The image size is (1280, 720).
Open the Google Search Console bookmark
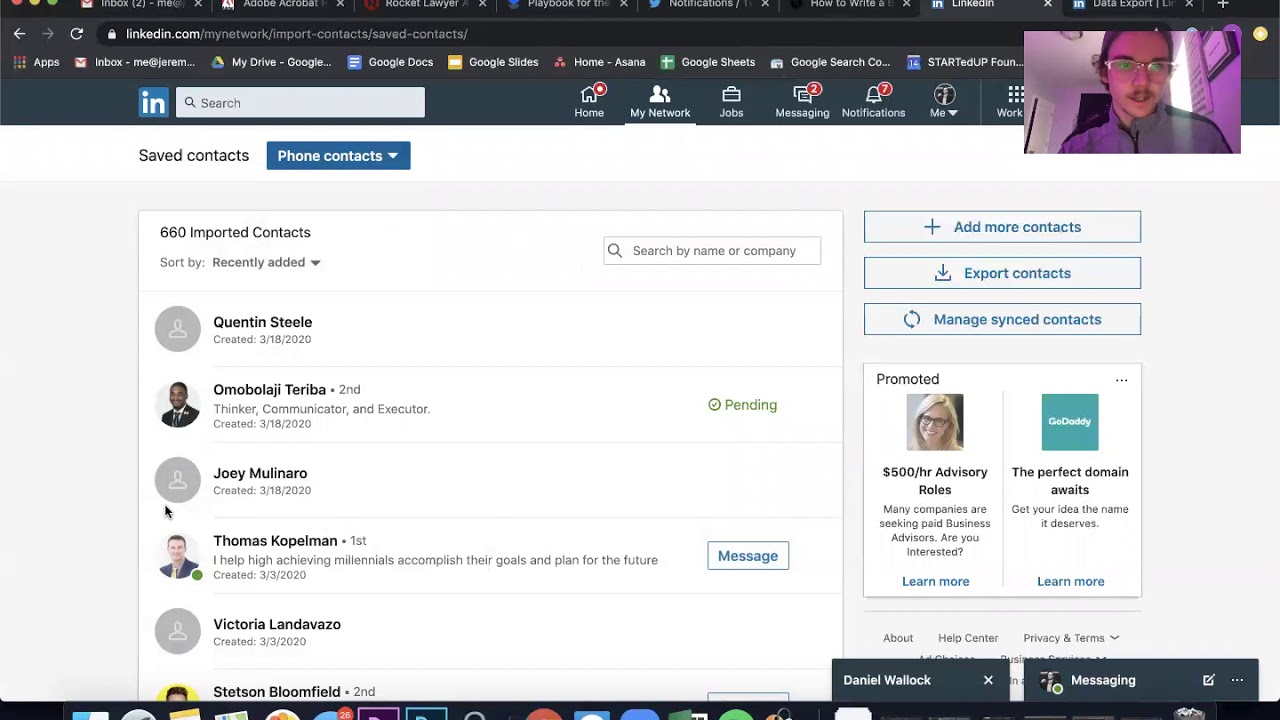coord(830,62)
